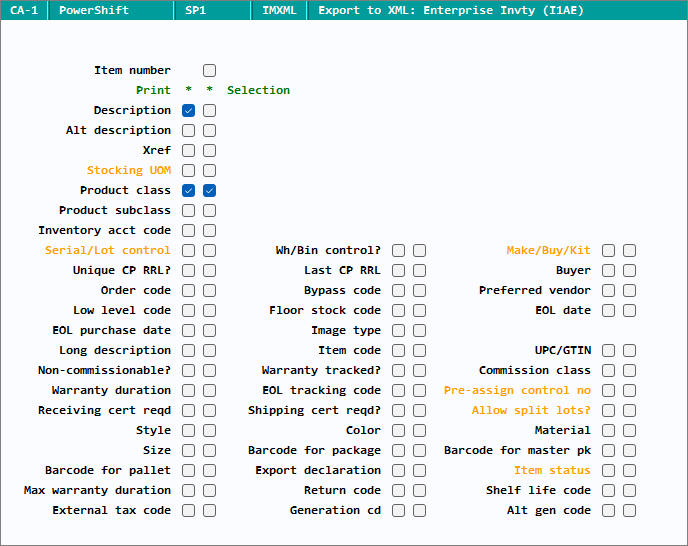Viewport: 688px width, 546px height.
Task: Tick the Style print checkbox
Action: click(188, 430)
